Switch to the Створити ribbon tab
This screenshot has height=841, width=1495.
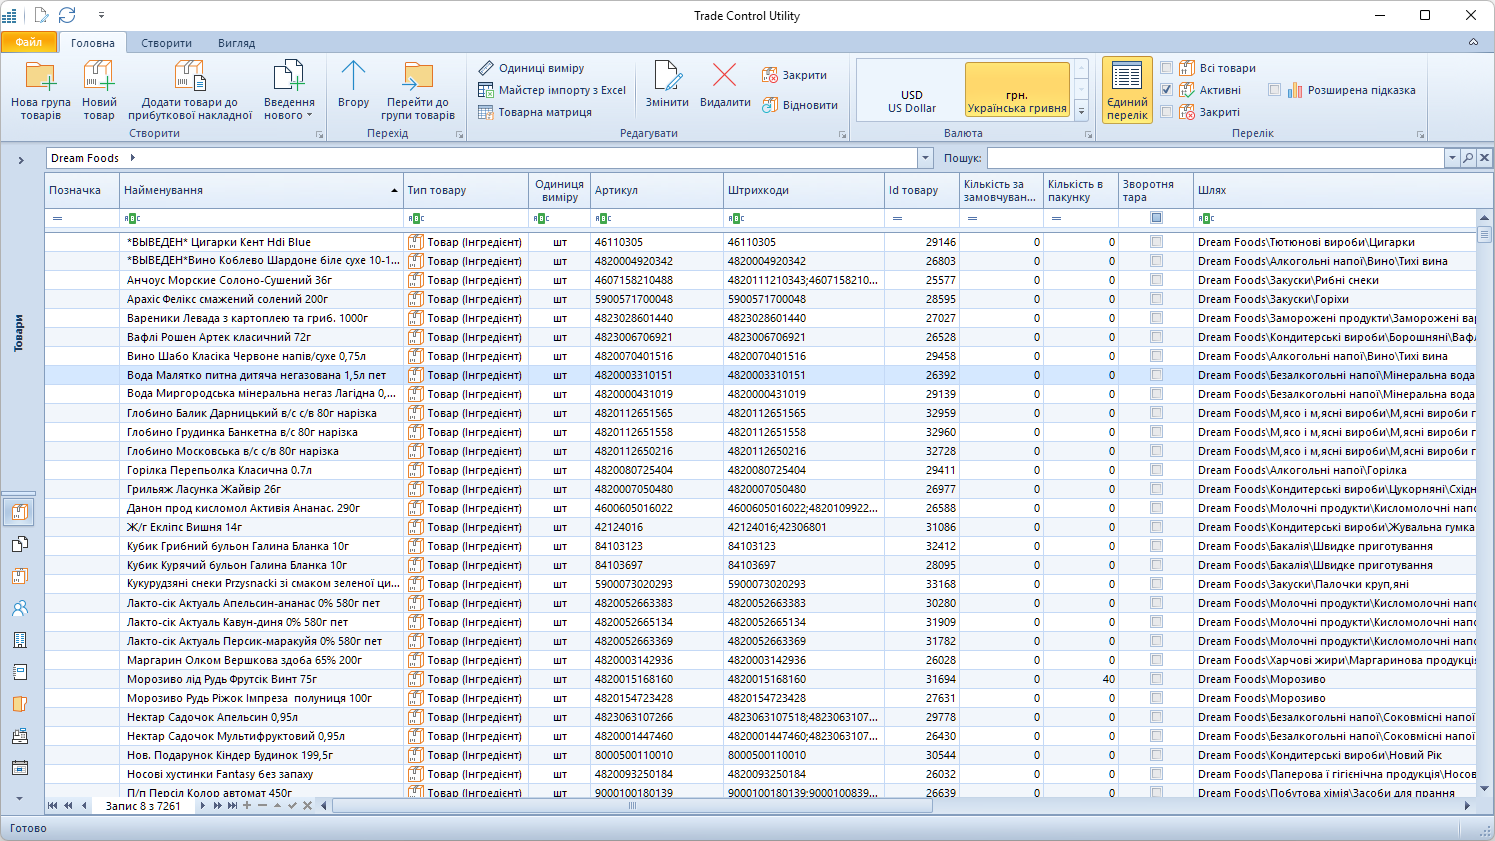pyautogui.click(x=166, y=43)
